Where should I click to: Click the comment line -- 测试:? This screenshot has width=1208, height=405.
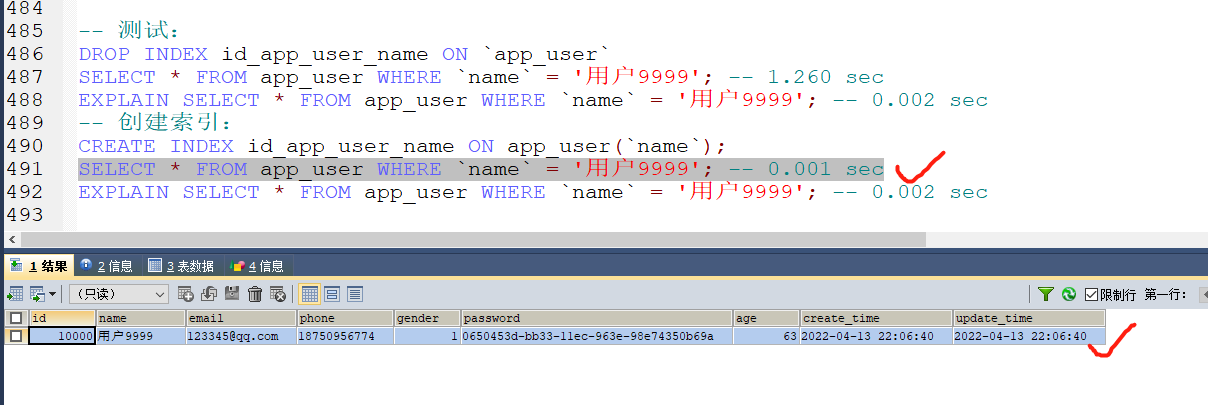[129, 31]
